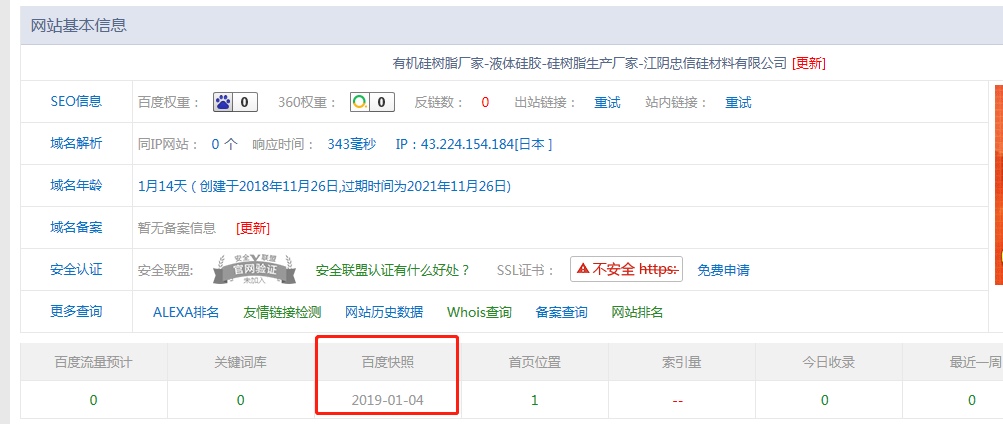Open the 域名年龄 row label
The image size is (1003, 424).
(76, 185)
